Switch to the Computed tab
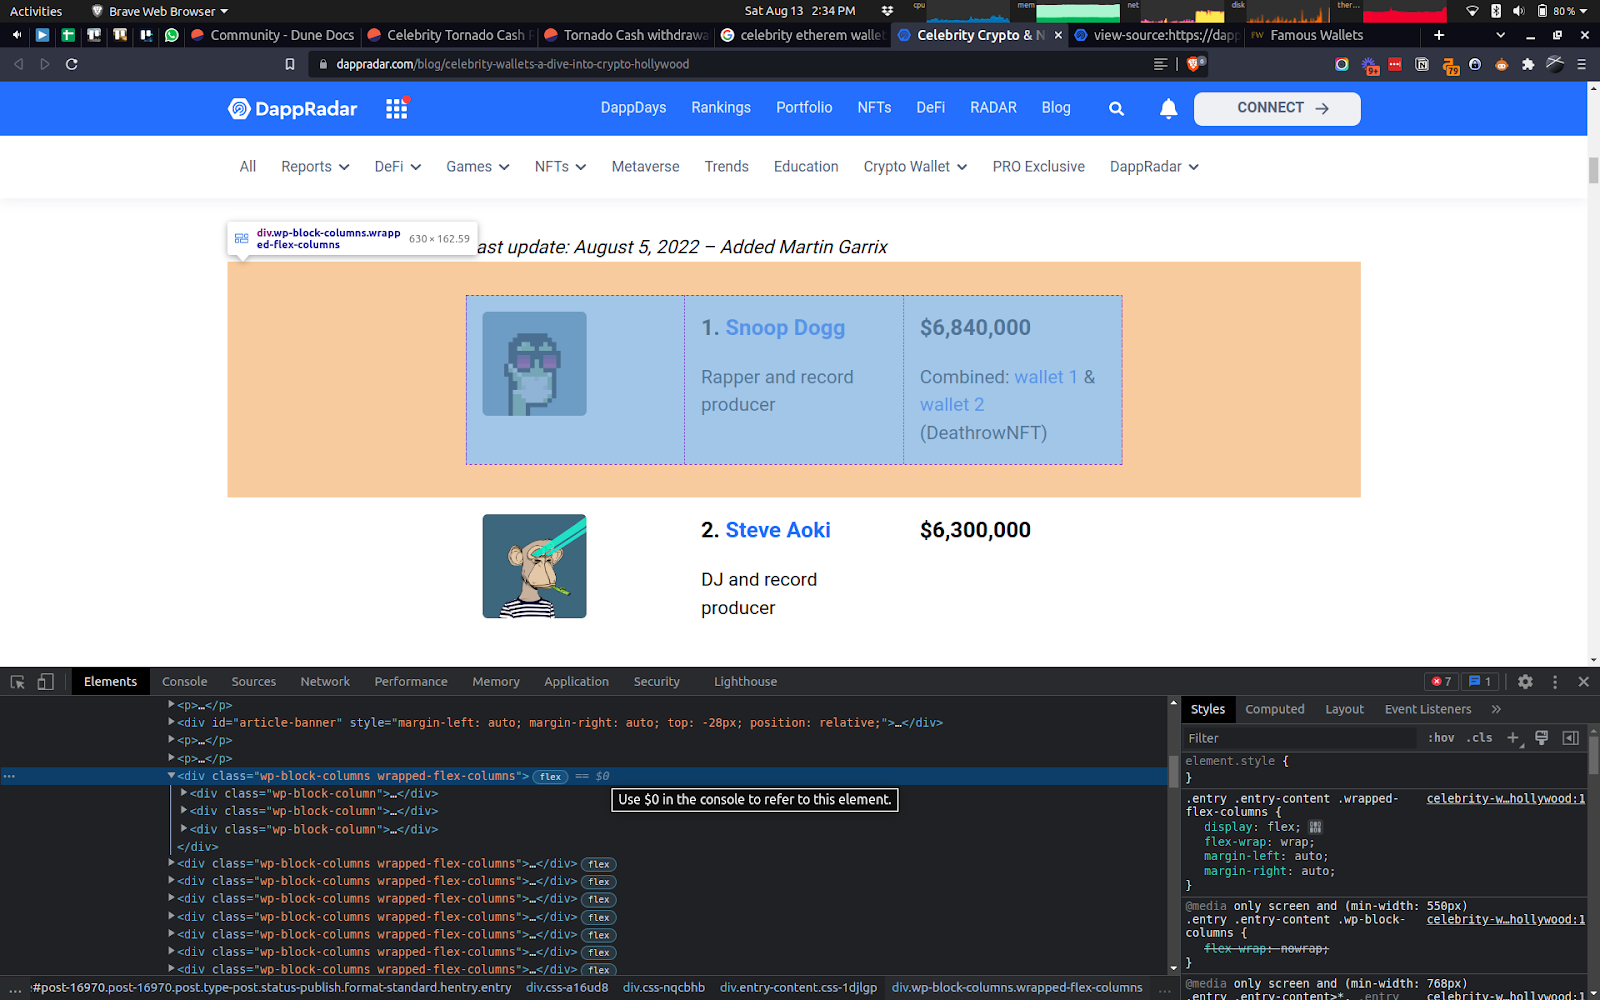The image size is (1600, 1000). [x=1275, y=709]
